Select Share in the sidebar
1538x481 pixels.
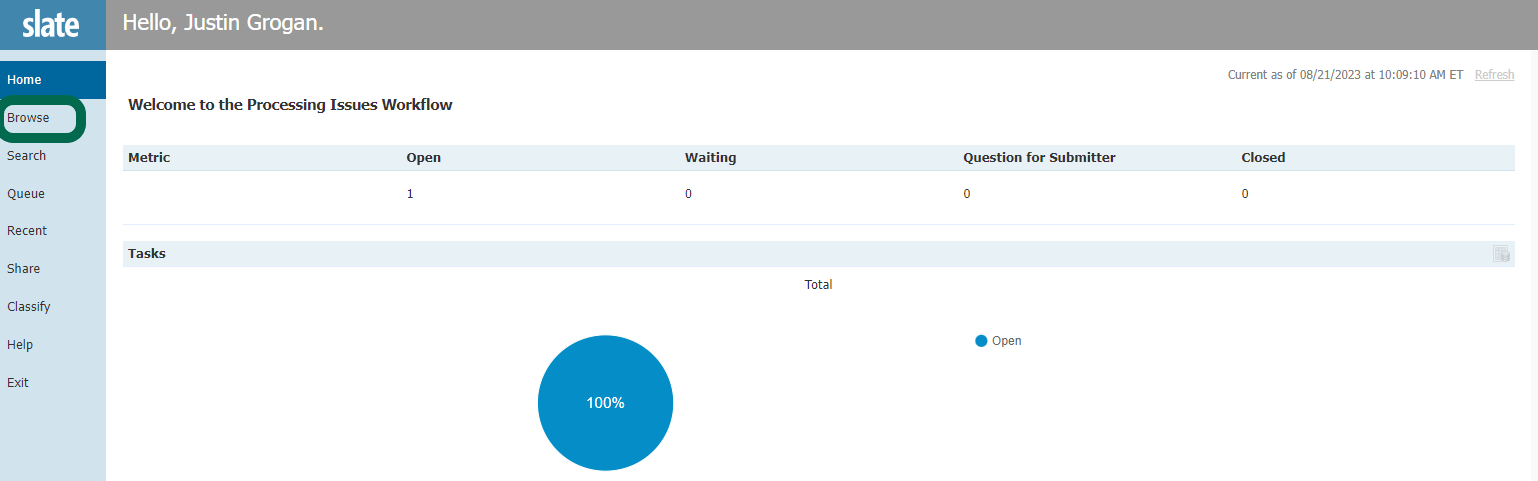[x=24, y=269]
